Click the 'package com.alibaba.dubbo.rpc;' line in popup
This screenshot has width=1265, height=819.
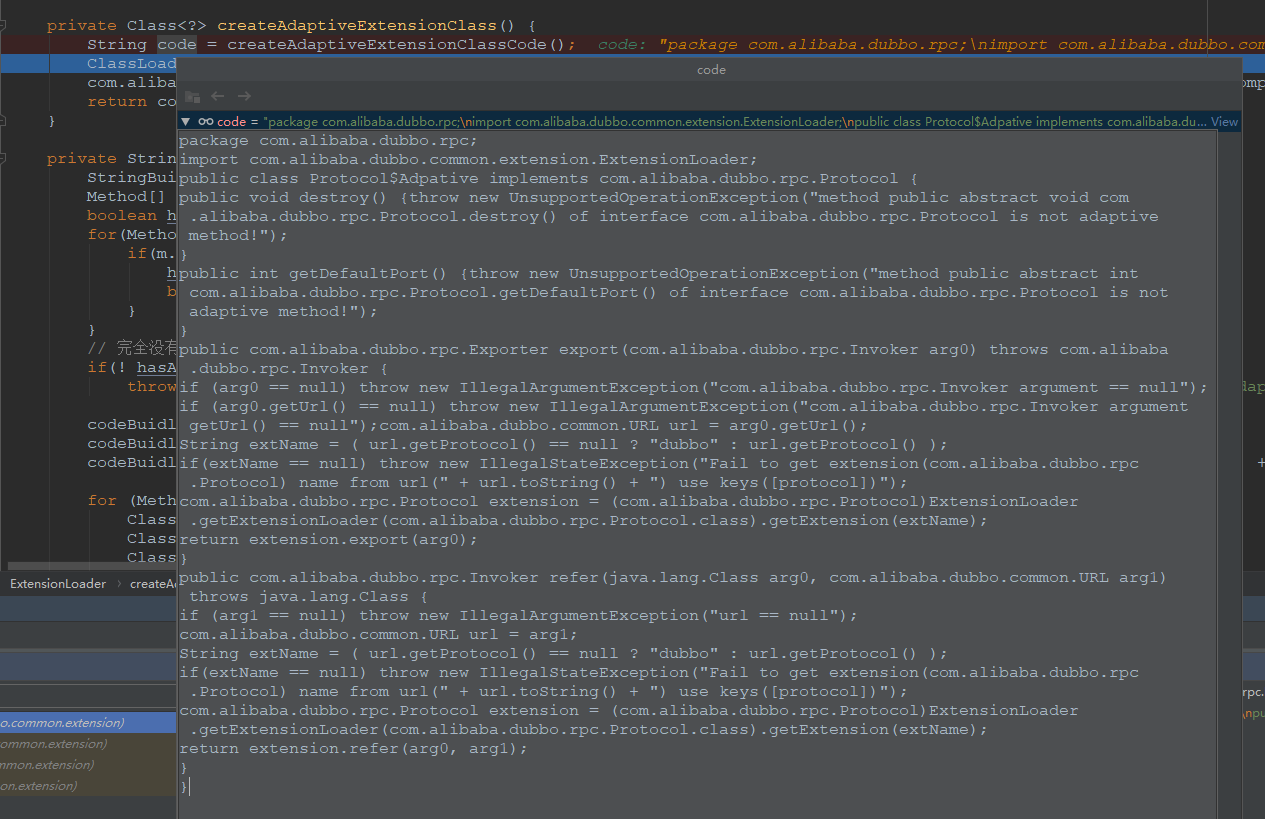tap(328, 141)
